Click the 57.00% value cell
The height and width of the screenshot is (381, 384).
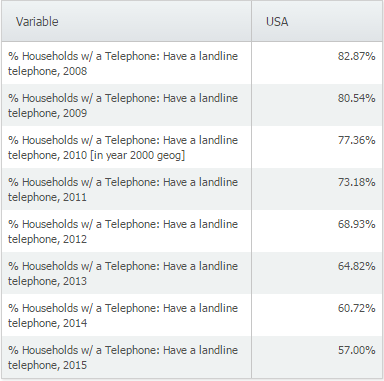(317, 357)
